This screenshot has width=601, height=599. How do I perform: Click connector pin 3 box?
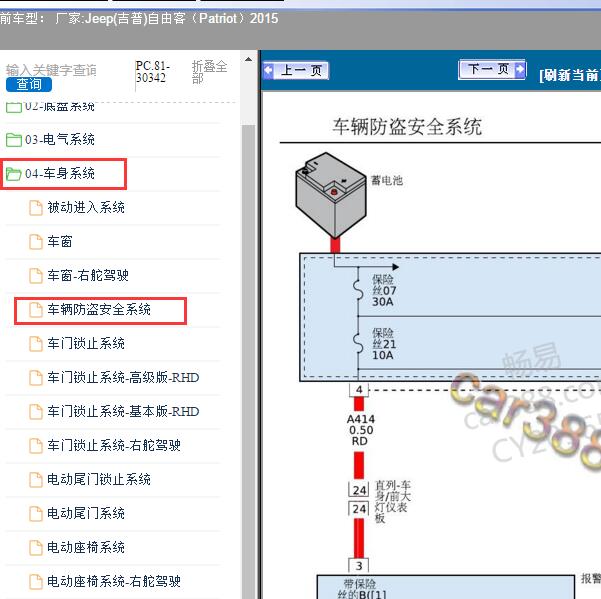click(359, 565)
